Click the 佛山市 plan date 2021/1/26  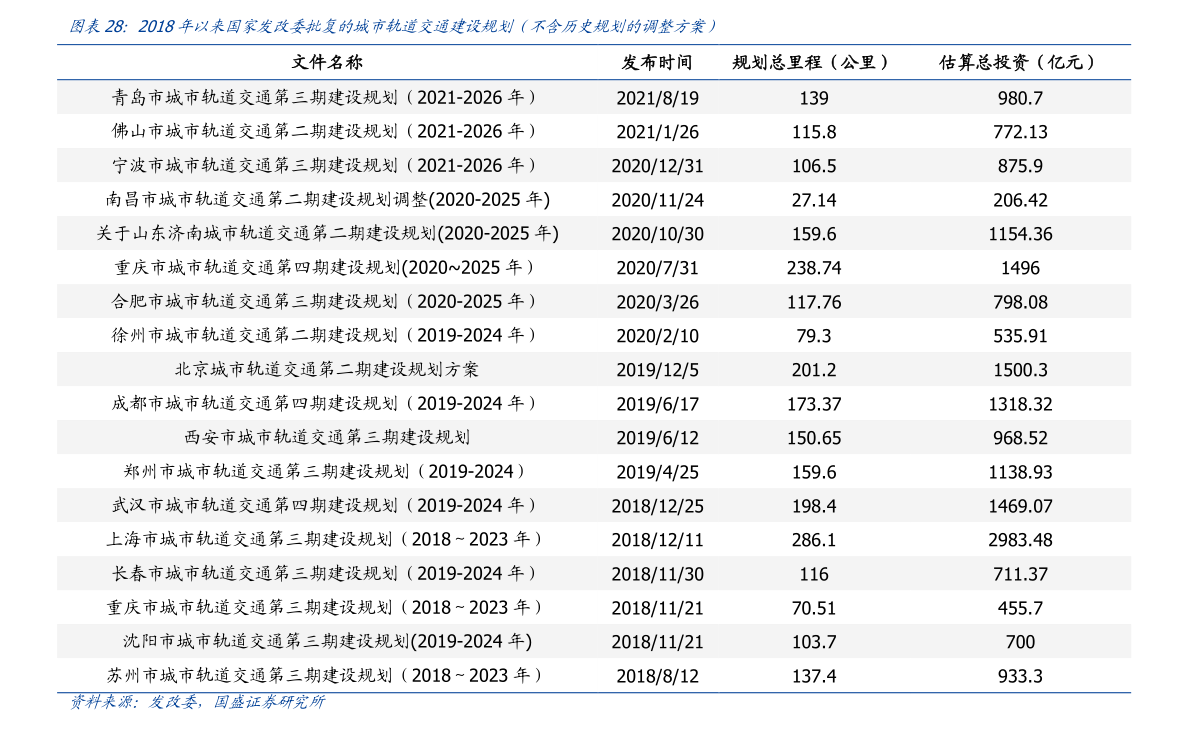(x=657, y=132)
